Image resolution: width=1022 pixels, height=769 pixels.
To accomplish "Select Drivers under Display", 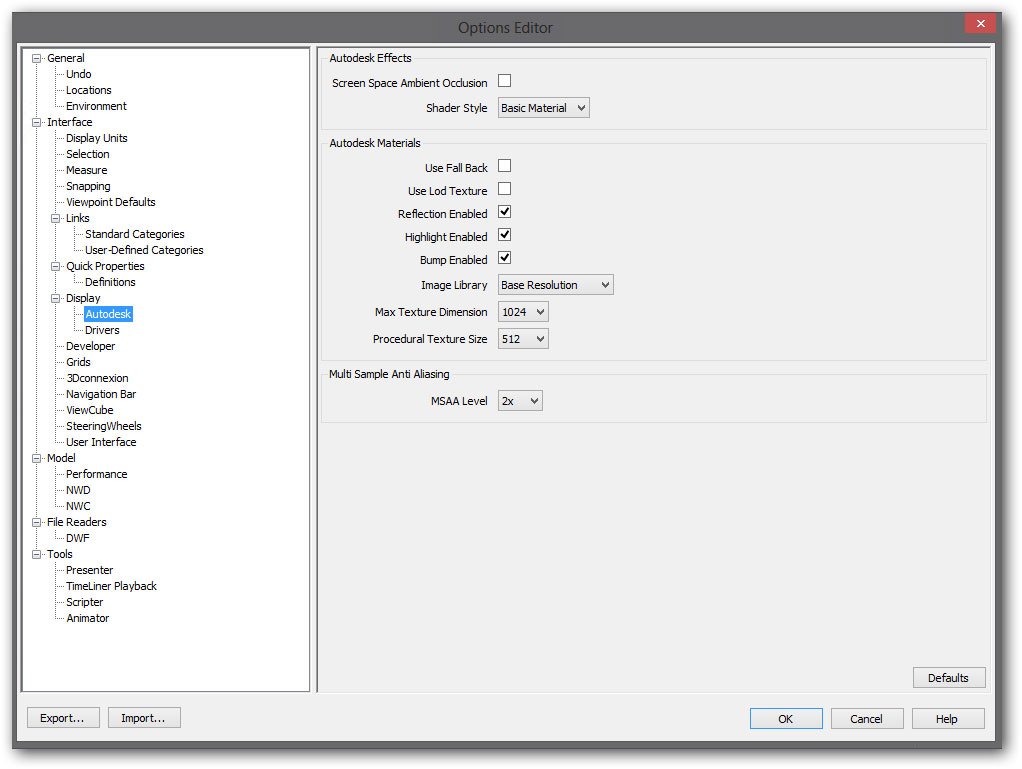I will 102,330.
